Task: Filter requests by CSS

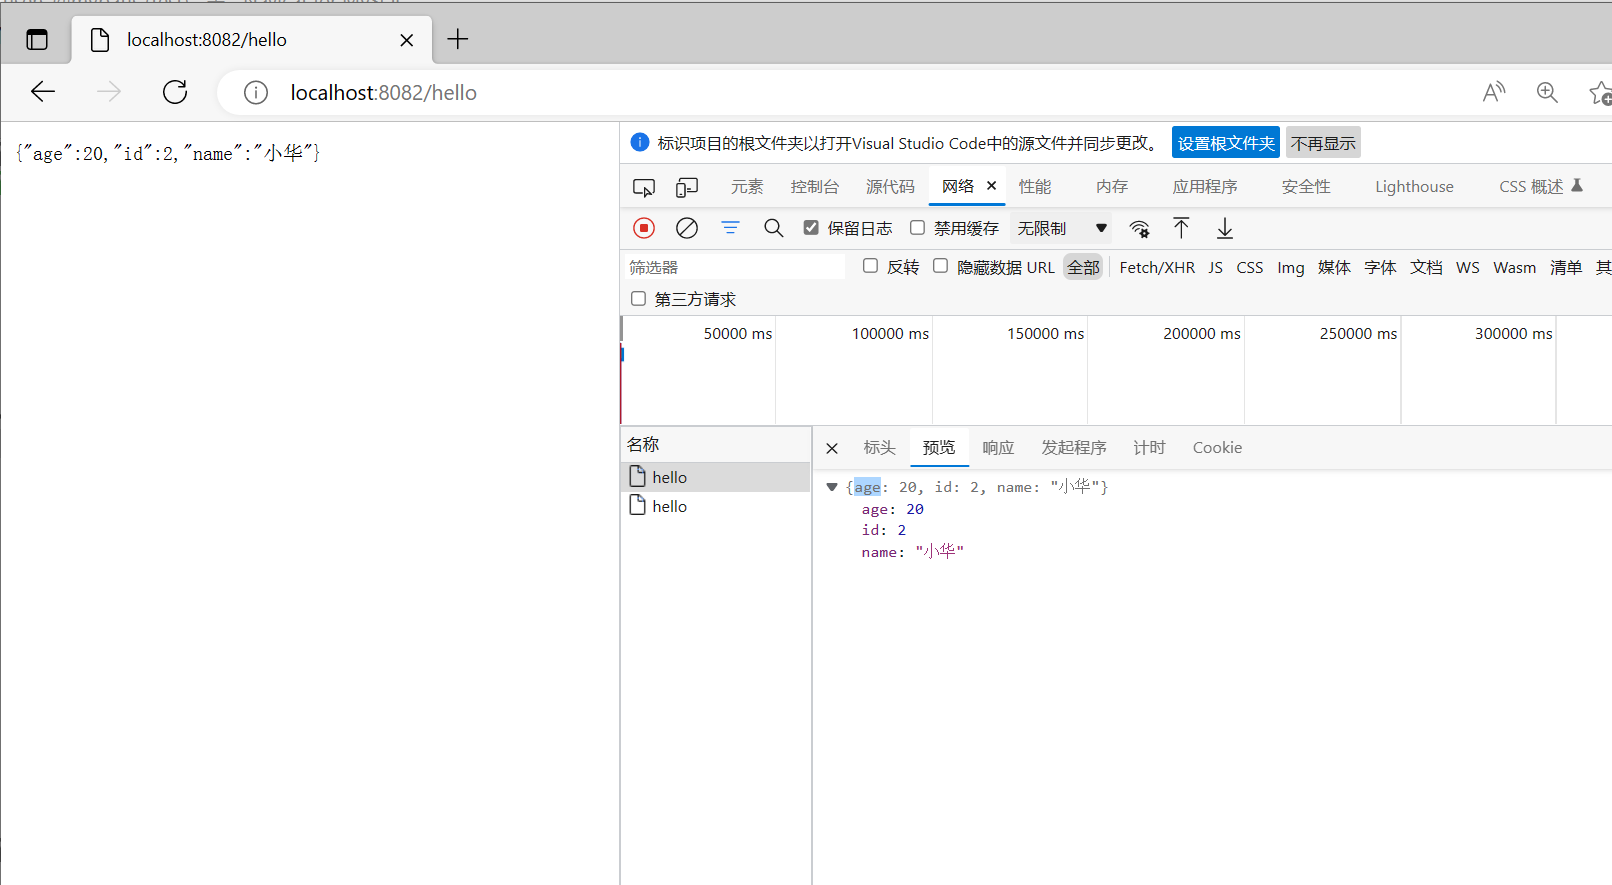Action: [1250, 267]
